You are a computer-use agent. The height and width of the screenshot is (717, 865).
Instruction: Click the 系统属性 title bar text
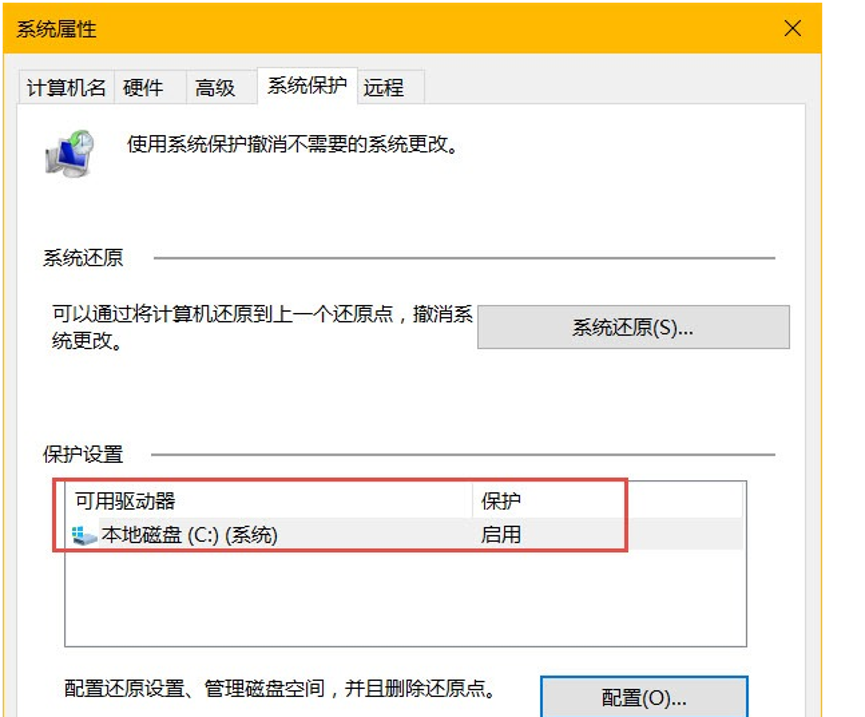pos(57,29)
